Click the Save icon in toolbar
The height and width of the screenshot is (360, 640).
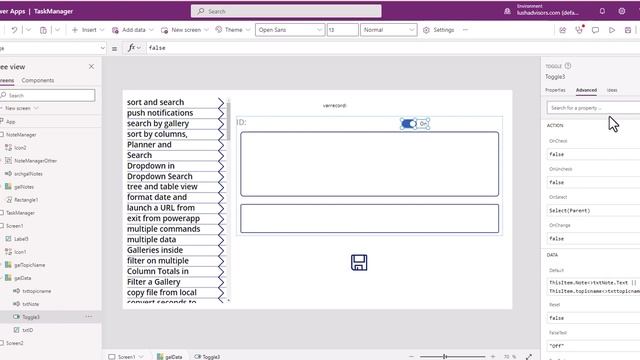(628, 30)
